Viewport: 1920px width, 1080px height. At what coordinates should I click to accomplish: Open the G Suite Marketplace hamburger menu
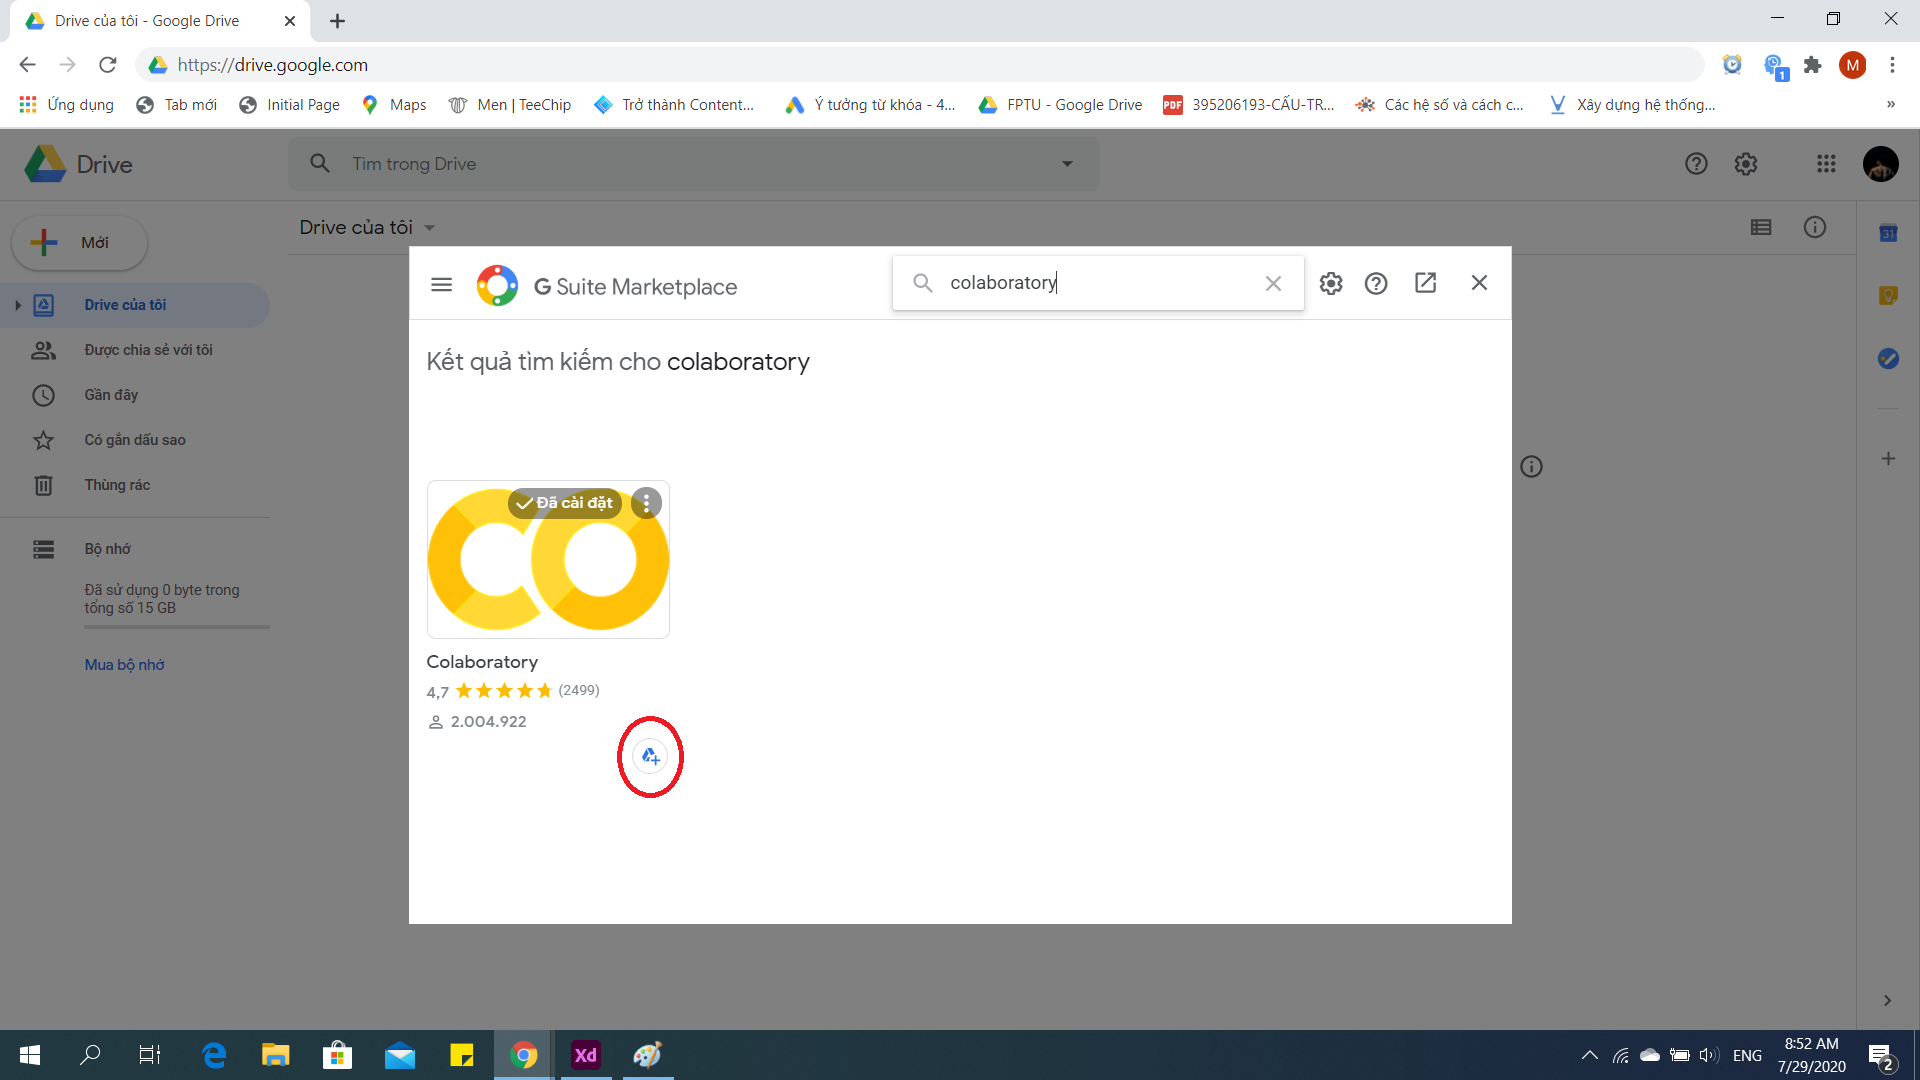point(441,285)
